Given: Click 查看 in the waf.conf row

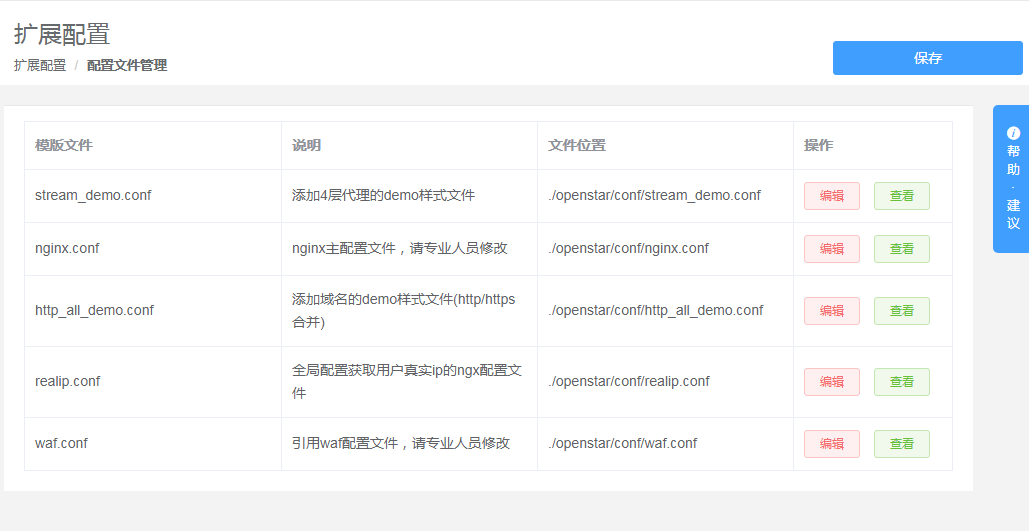Looking at the screenshot, I should point(902,444).
